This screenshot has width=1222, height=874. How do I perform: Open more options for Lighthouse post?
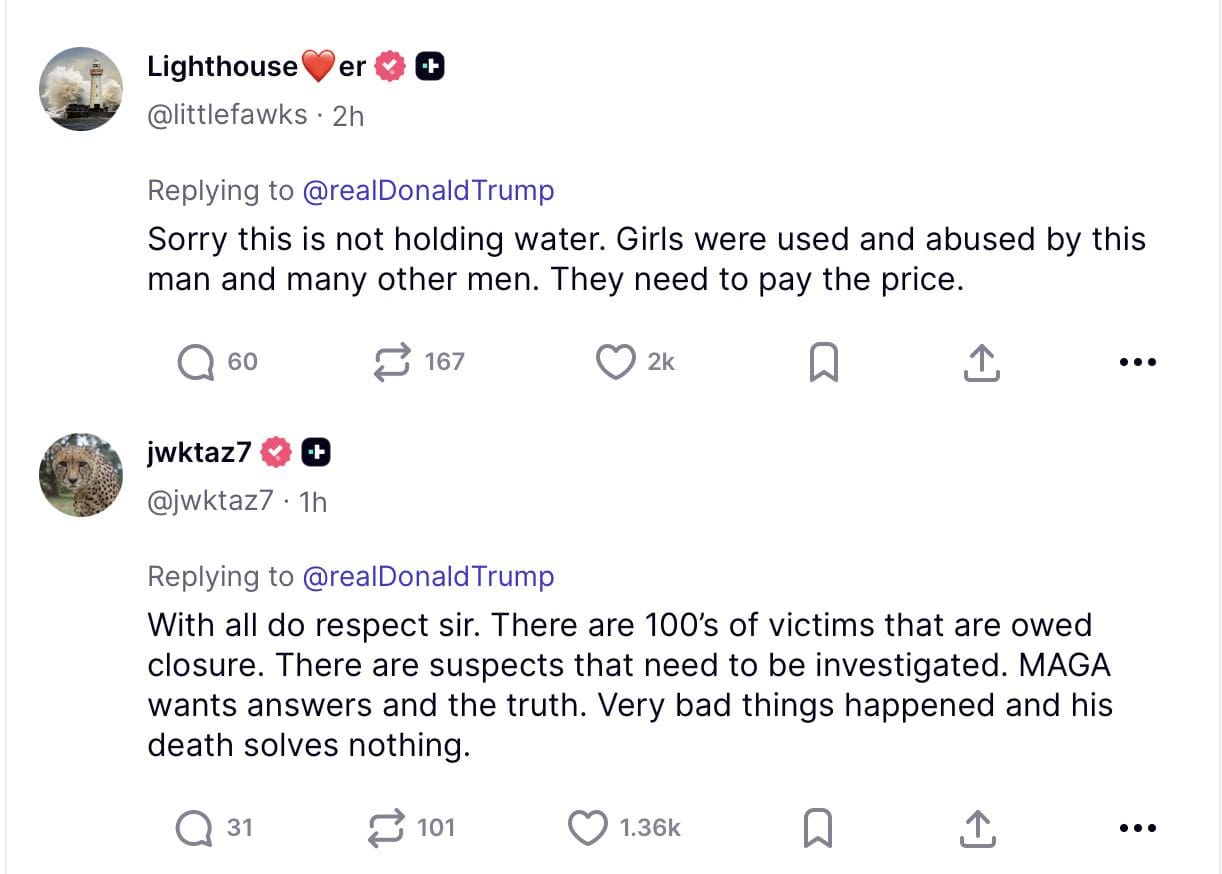(1138, 362)
